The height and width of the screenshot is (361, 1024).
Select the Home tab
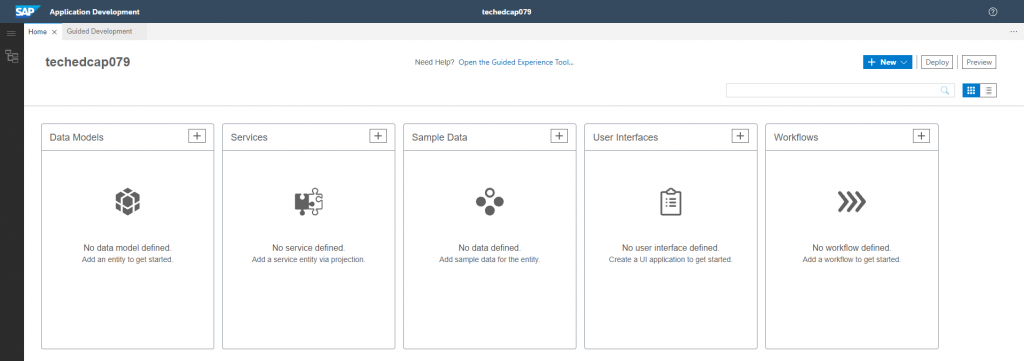coord(37,32)
